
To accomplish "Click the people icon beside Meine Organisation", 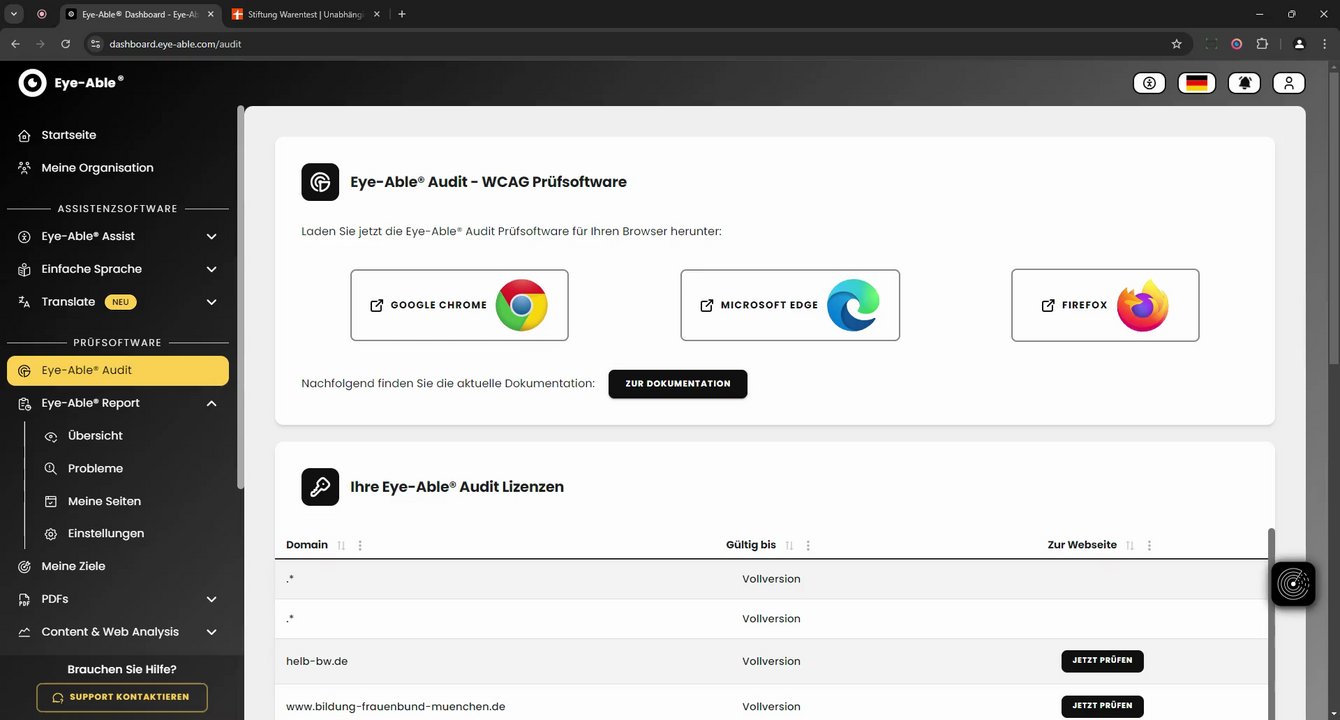I will [x=25, y=168].
